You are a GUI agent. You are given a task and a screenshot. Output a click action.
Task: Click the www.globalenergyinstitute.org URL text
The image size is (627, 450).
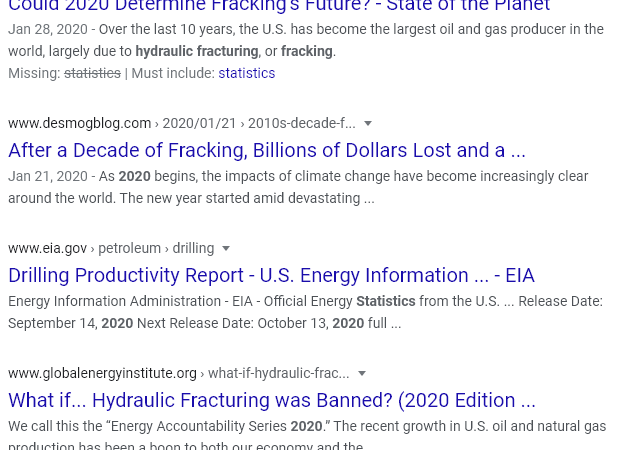pyautogui.click(x=102, y=373)
